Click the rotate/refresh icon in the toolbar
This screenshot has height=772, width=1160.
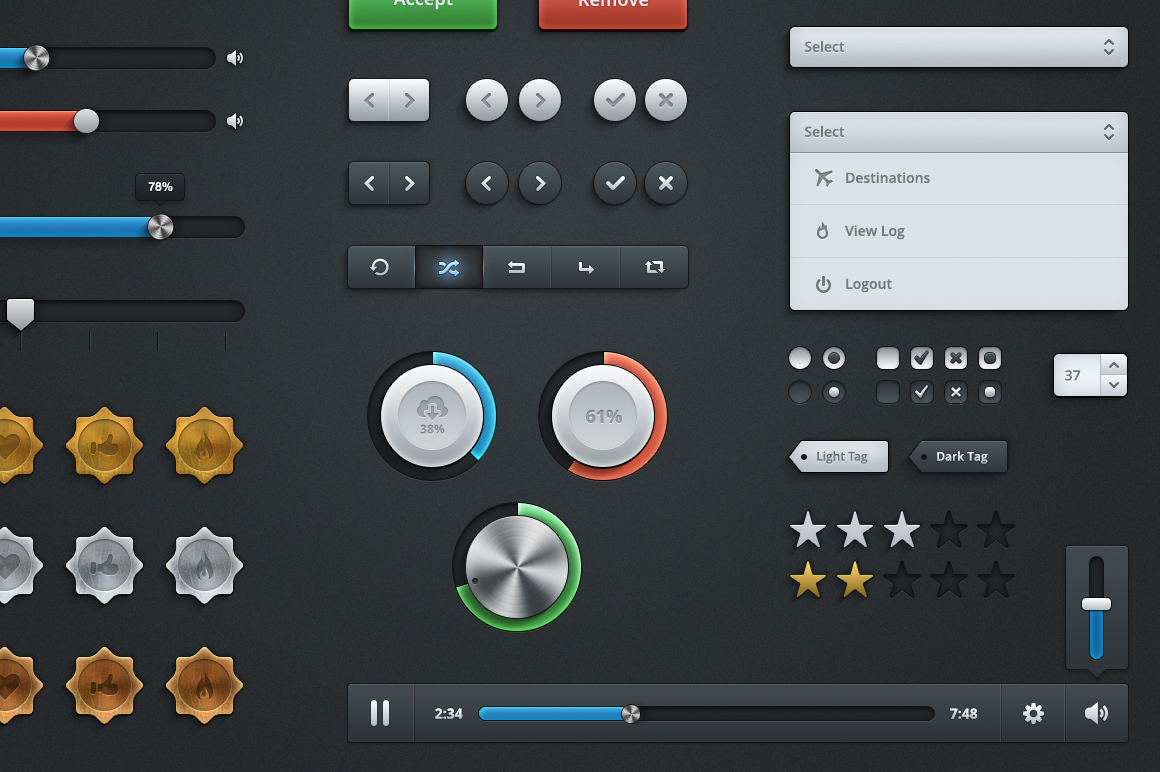(x=381, y=267)
